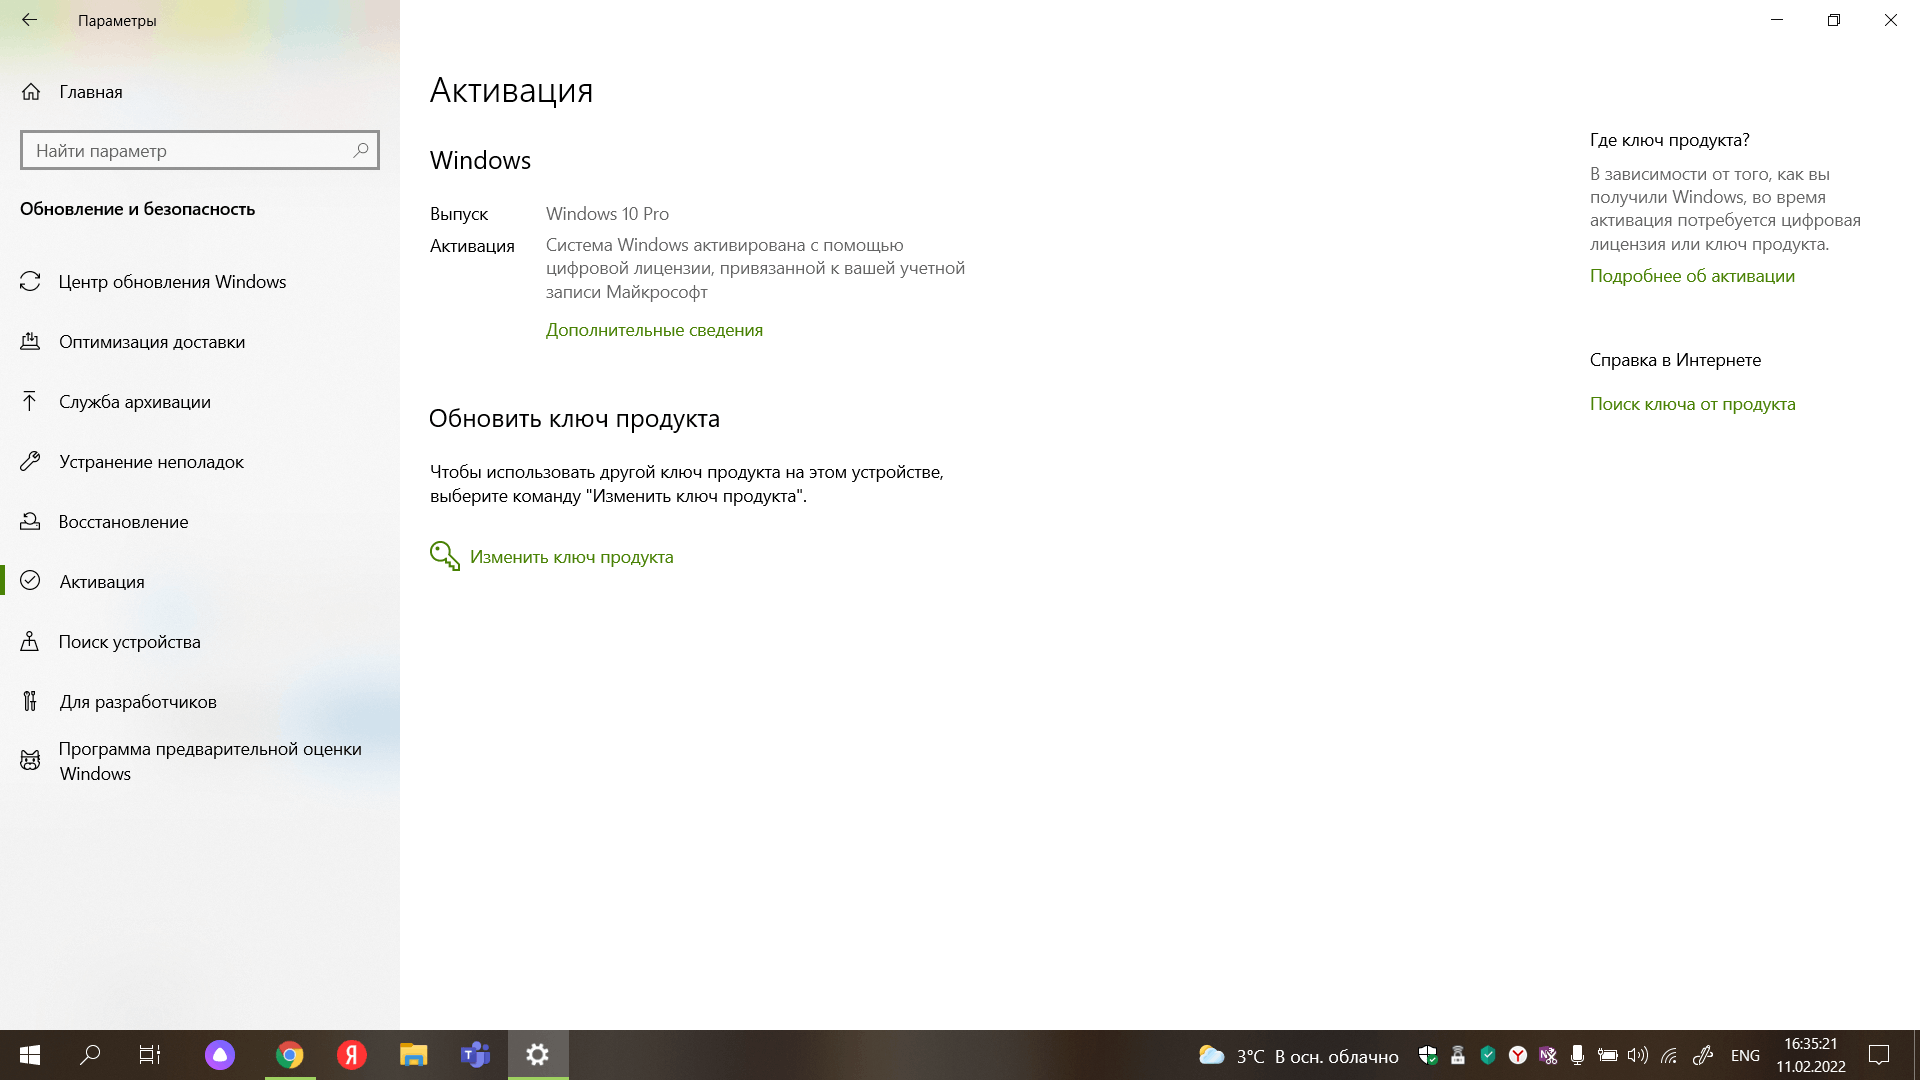Open Для разработчиков section
The image size is (1920, 1080).
[x=137, y=702]
